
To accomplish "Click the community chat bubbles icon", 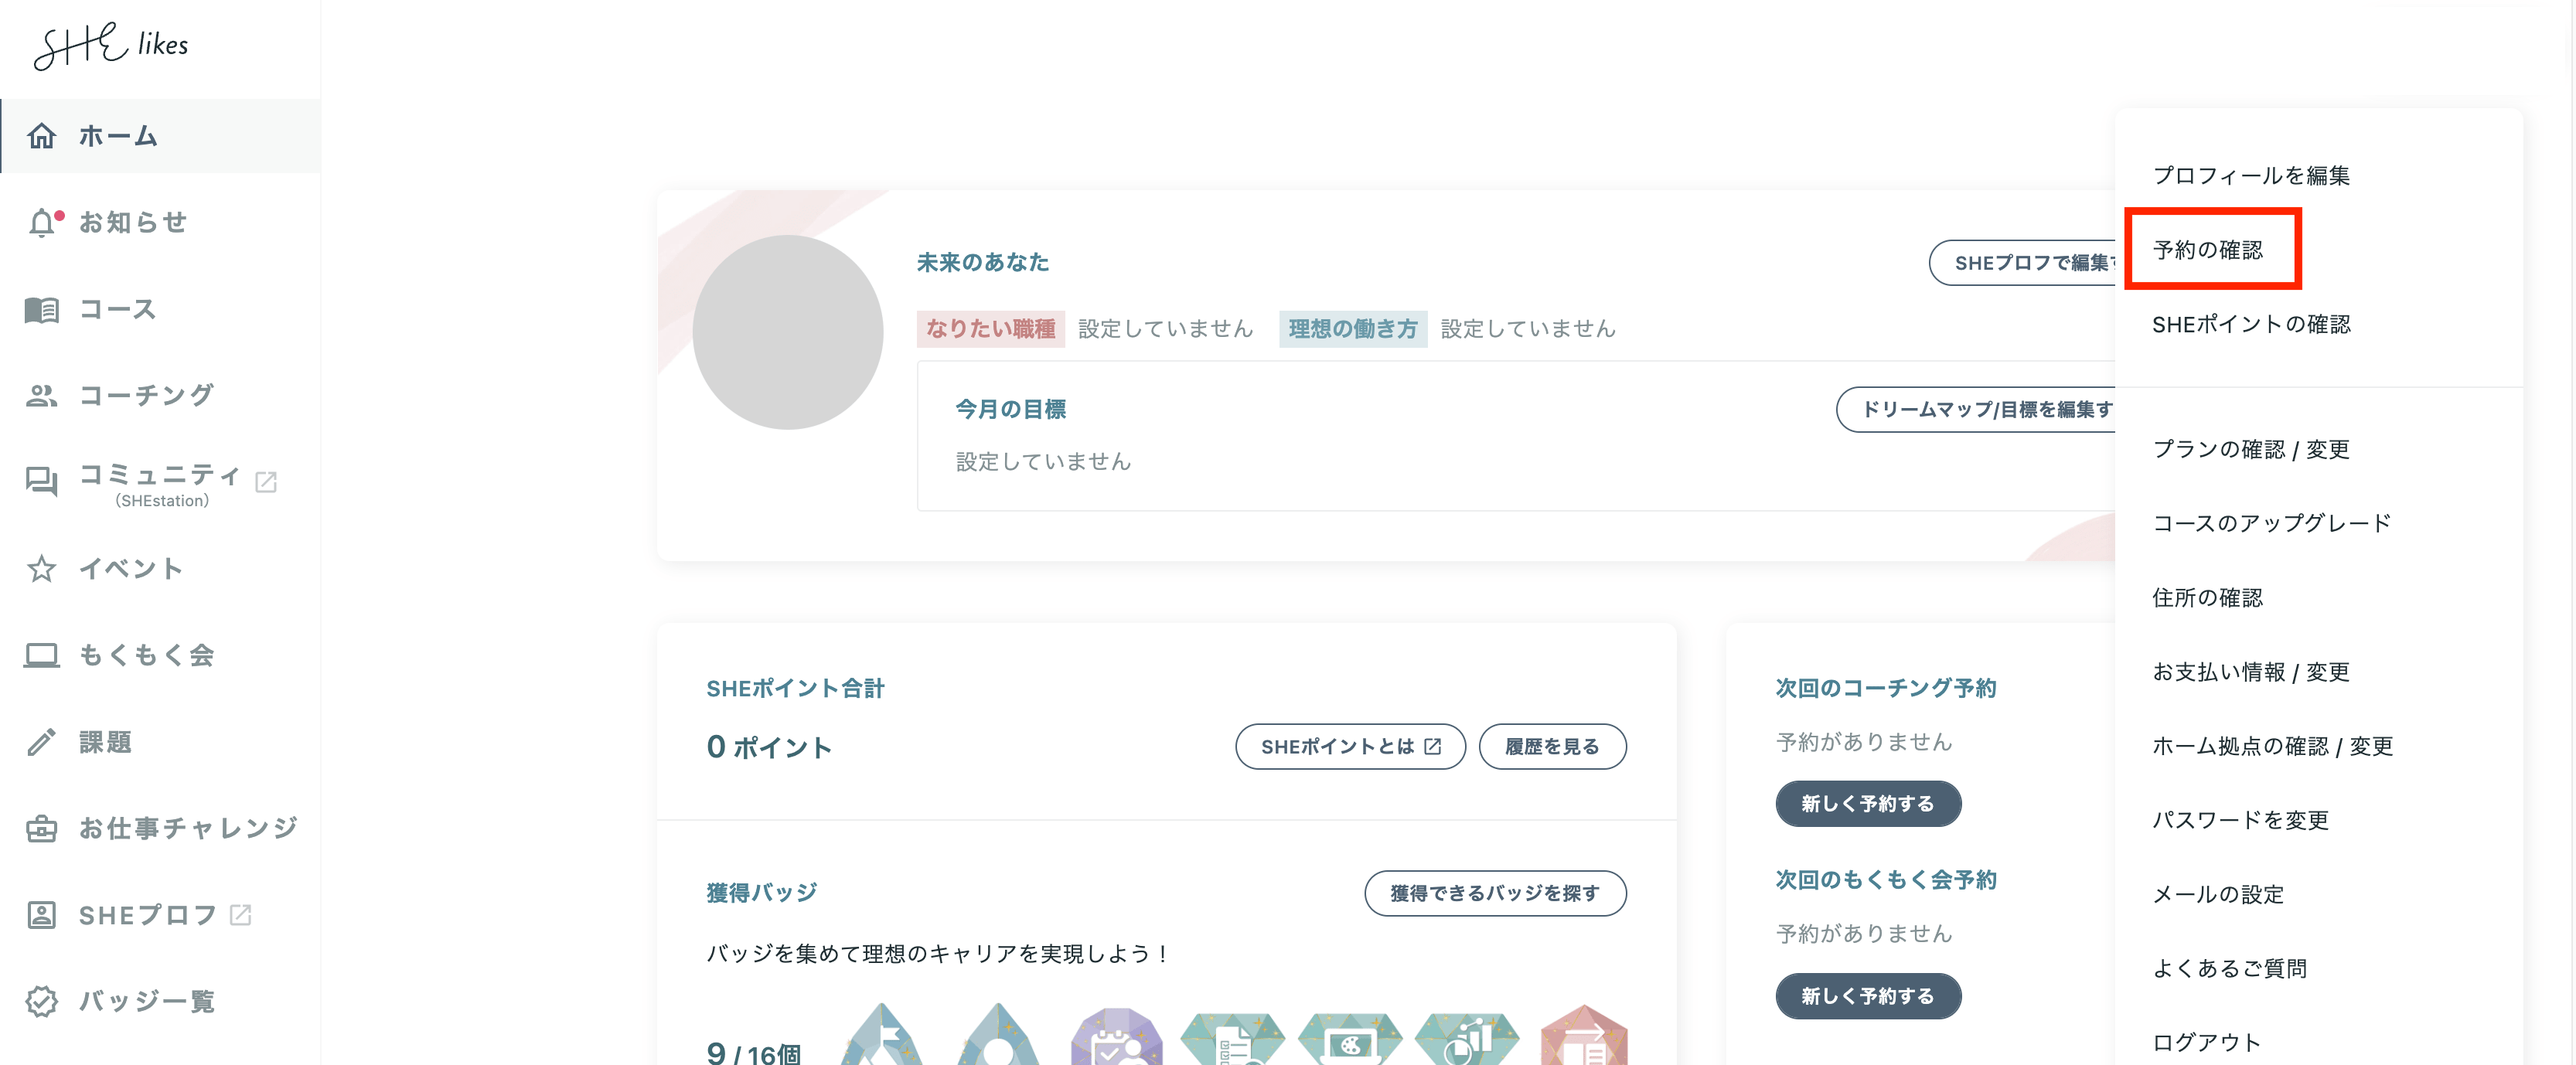I will (x=42, y=482).
